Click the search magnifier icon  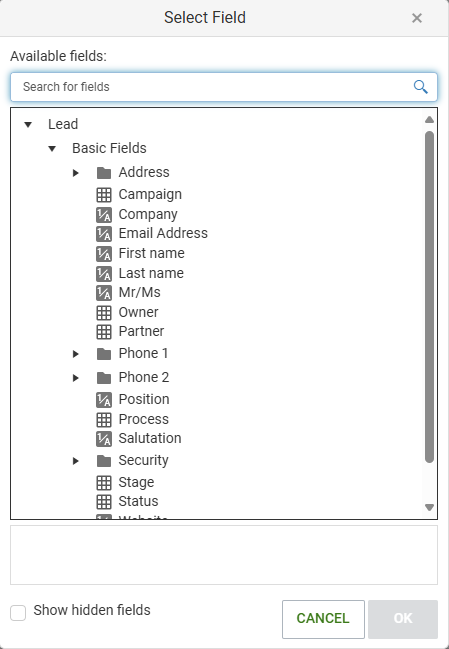click(x=420, y=87)
